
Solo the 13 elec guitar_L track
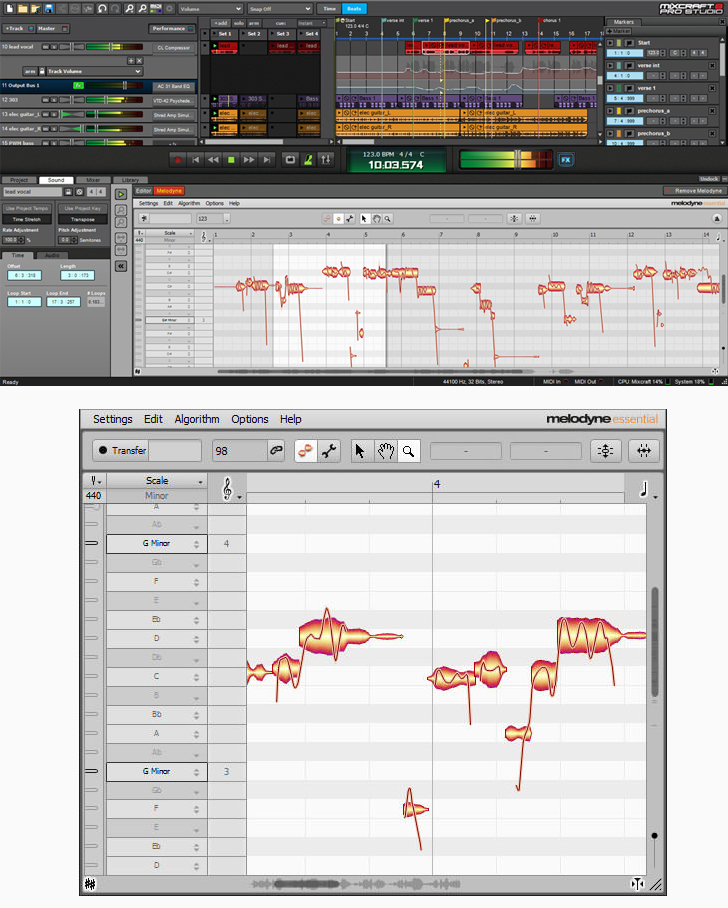(x=54, y=115)
